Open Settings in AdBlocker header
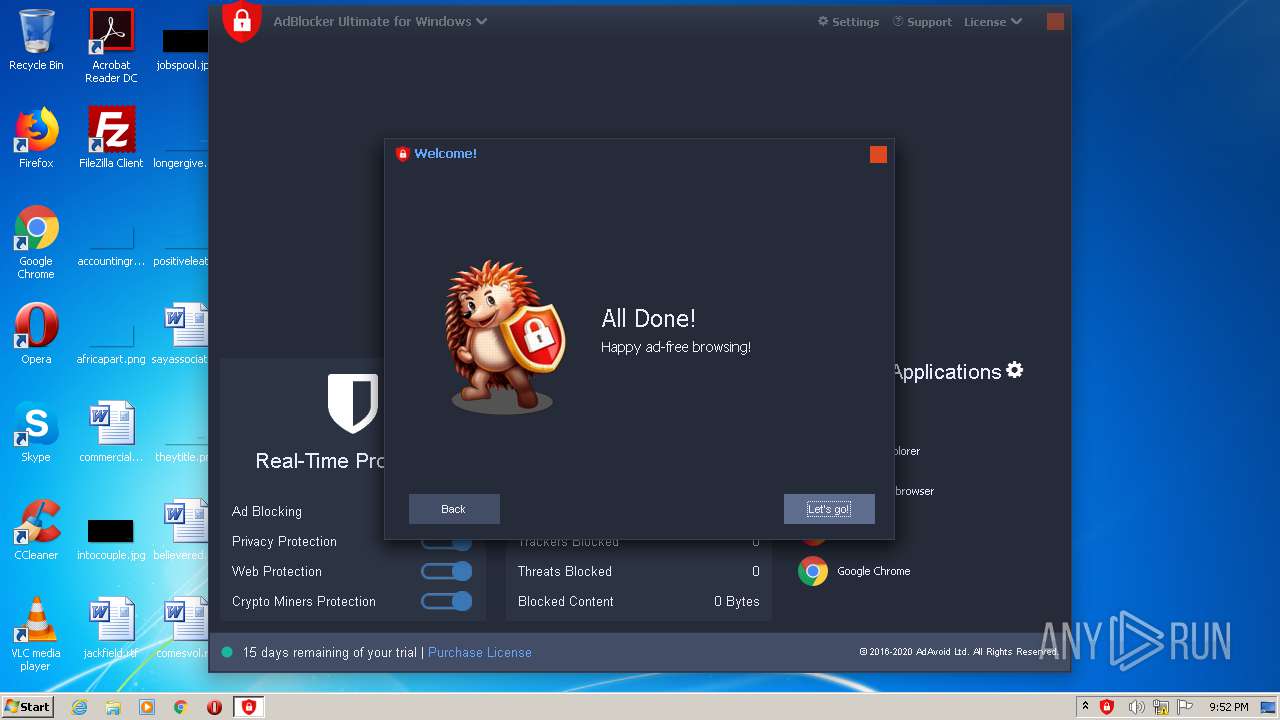The height and width of the screenshot is (720, 1280). click(848, 21)
